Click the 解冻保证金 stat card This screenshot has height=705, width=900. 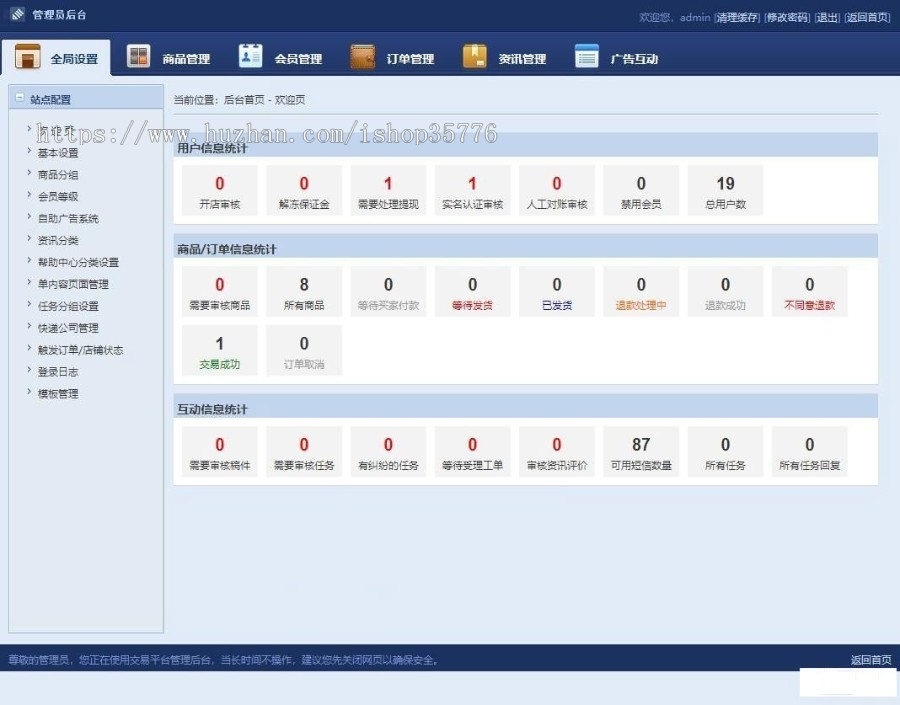tap(304, 191)
